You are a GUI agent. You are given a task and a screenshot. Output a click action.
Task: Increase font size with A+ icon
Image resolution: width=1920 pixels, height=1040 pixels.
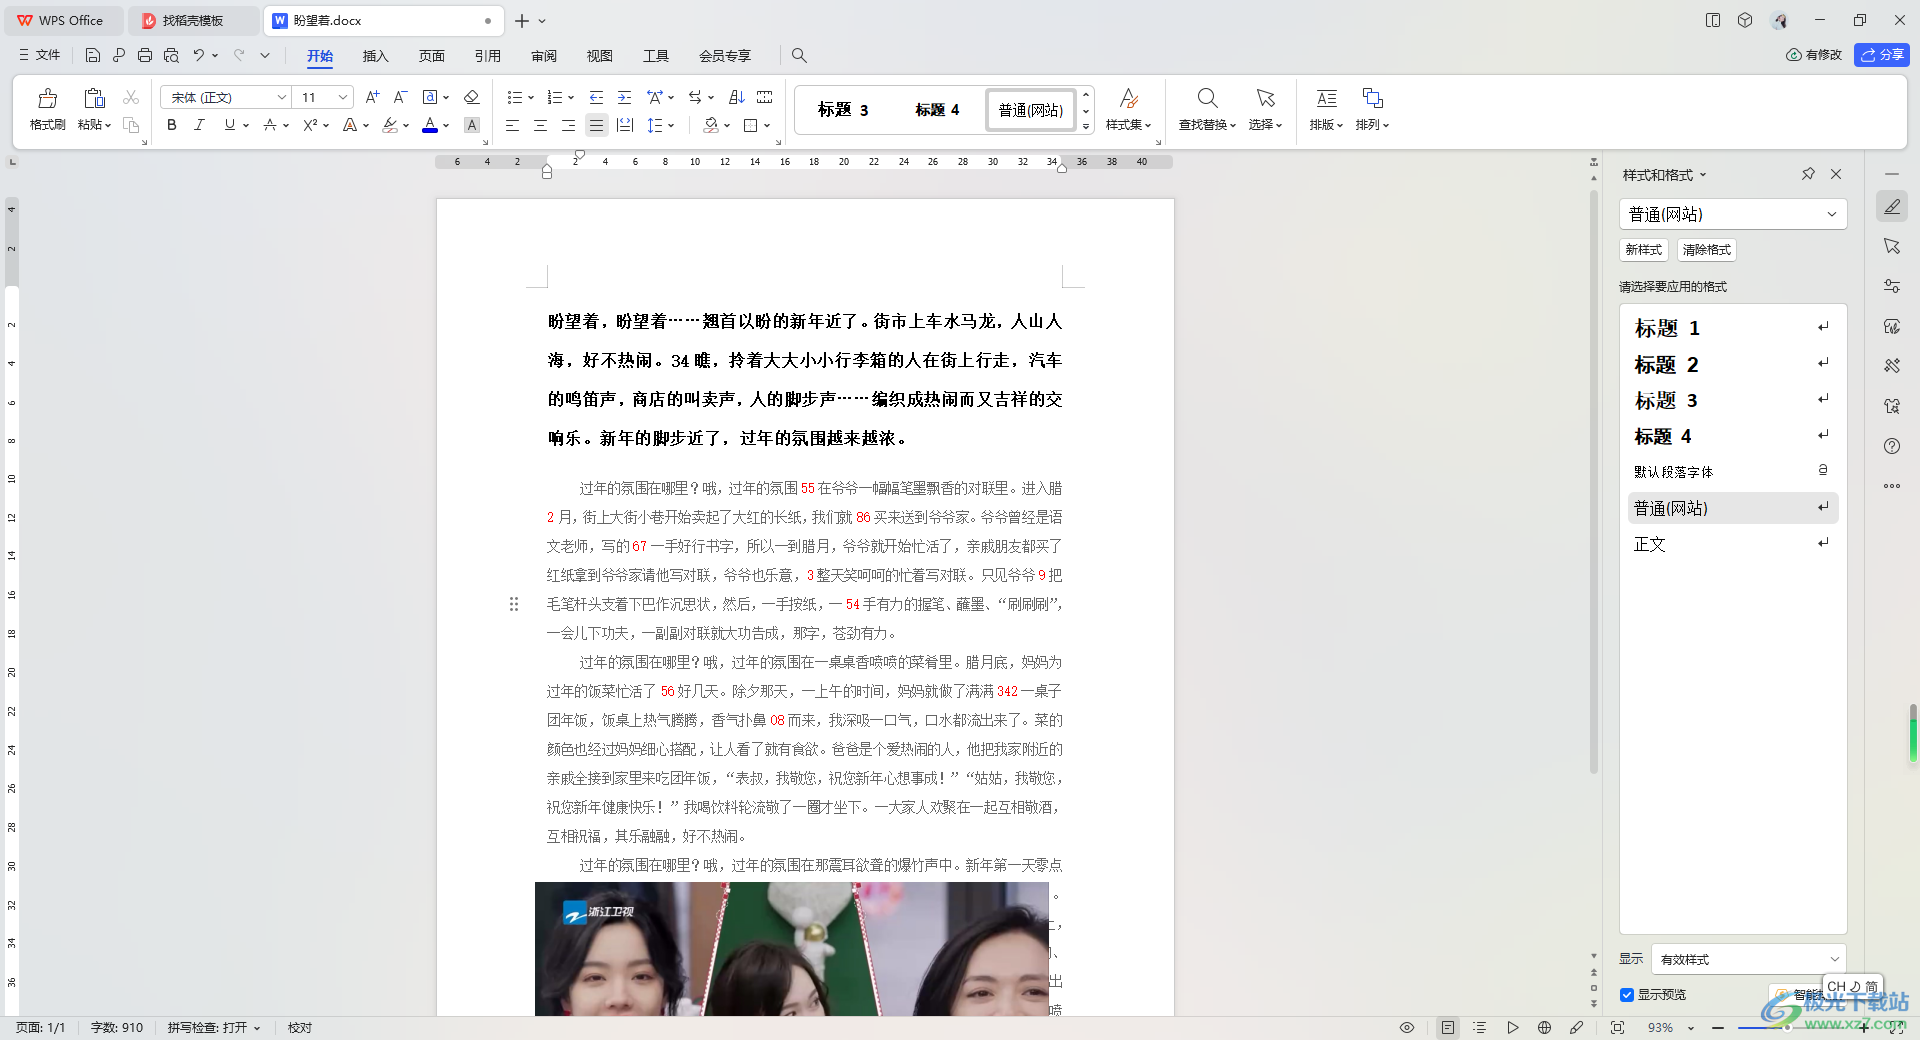click(x=372, y=97)
